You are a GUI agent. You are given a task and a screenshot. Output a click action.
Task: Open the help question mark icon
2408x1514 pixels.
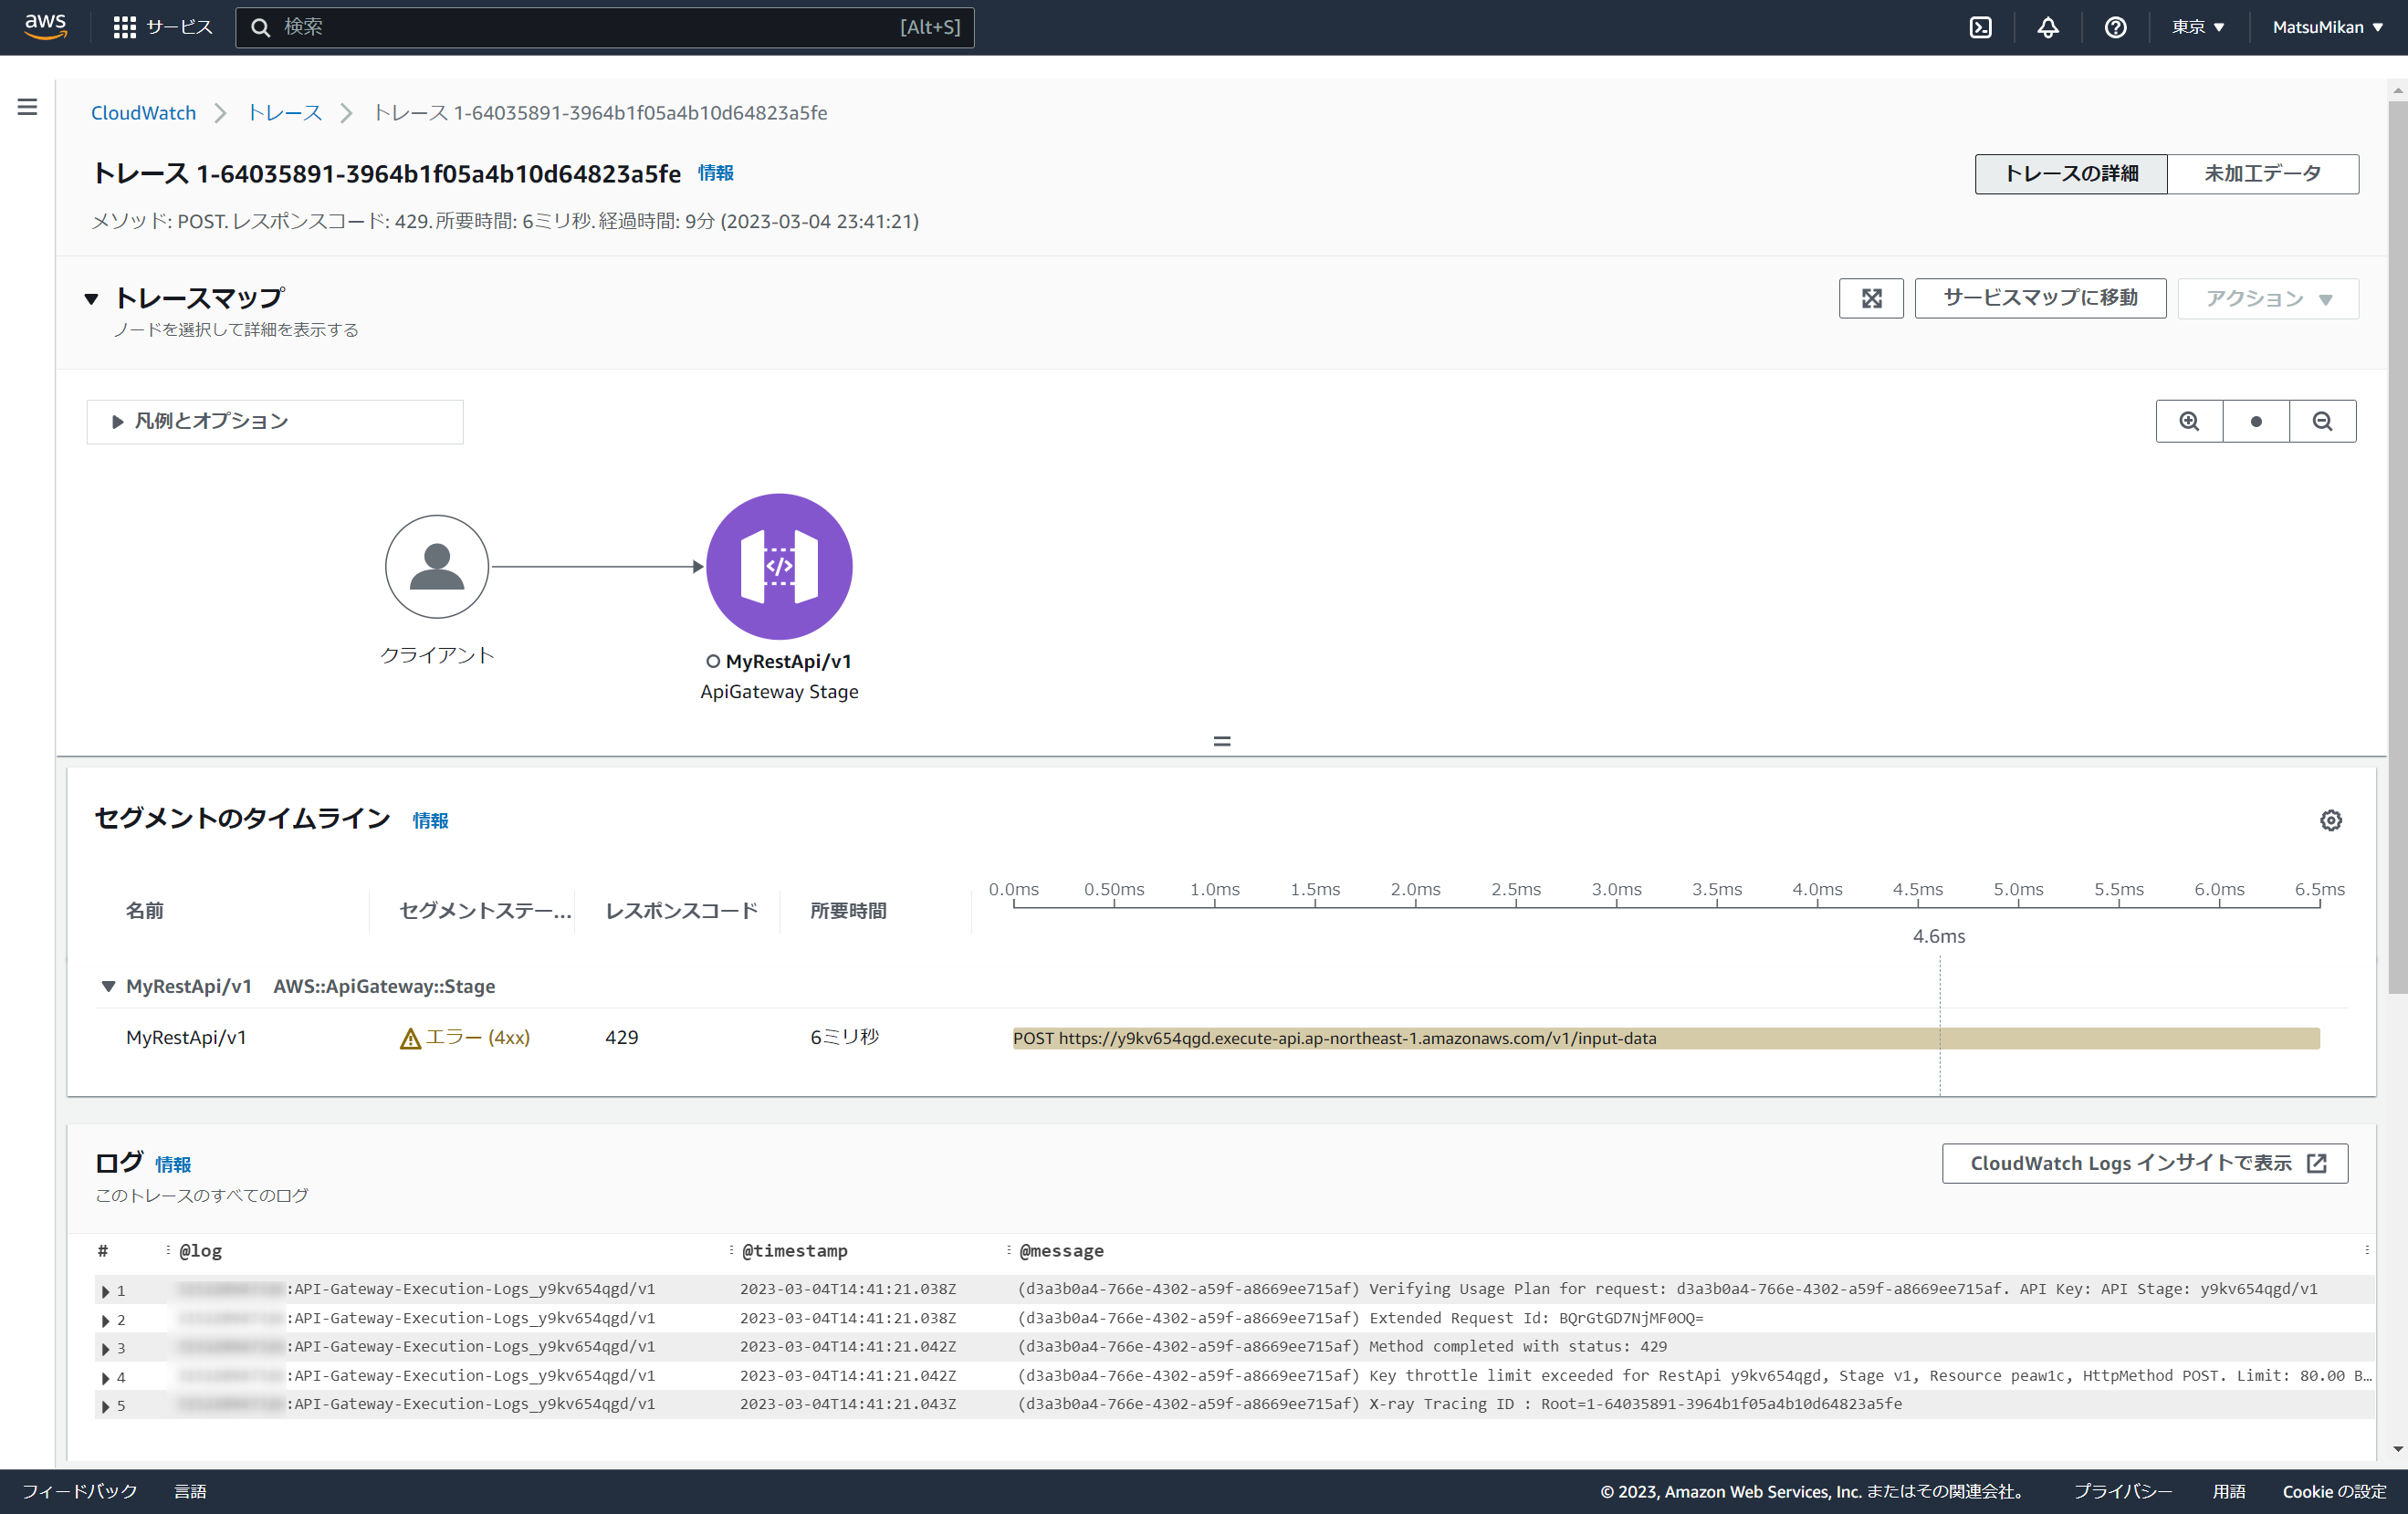tap(2115, 27)
